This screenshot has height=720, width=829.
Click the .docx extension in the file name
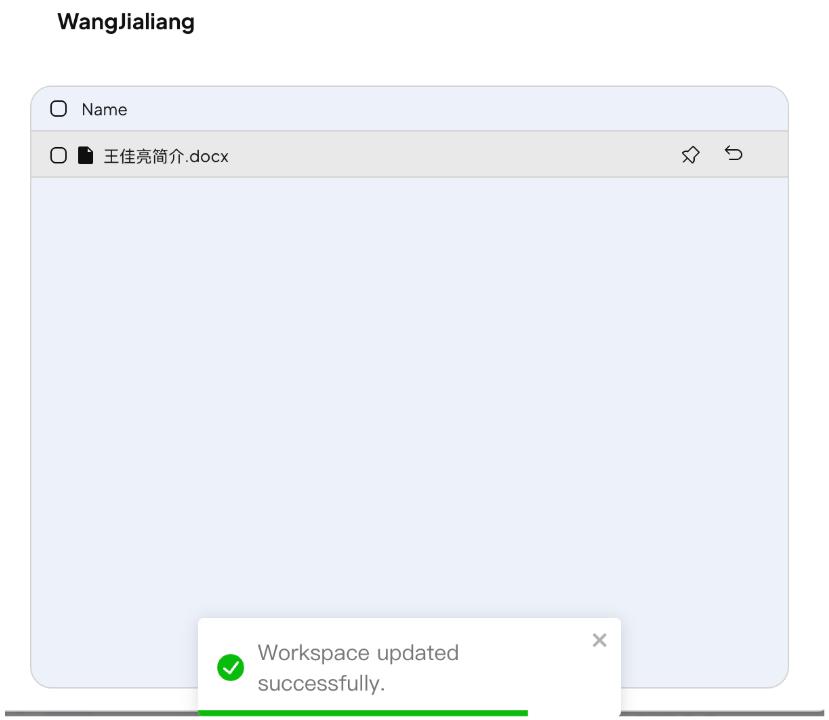207,156
